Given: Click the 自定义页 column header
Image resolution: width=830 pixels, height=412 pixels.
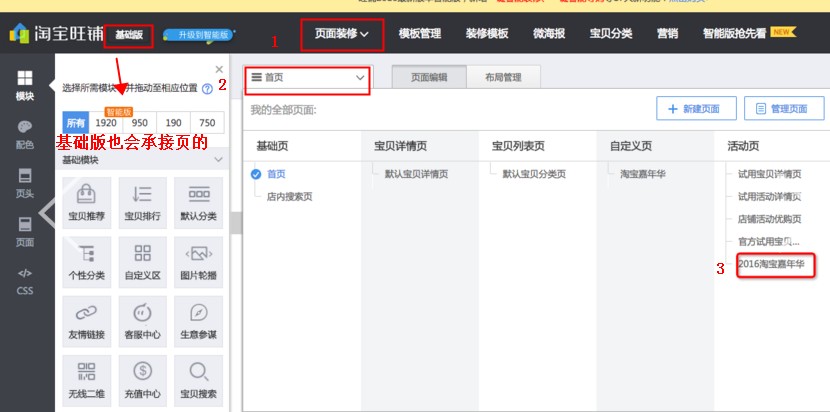Looking at the screenshot, I should 631,146.
